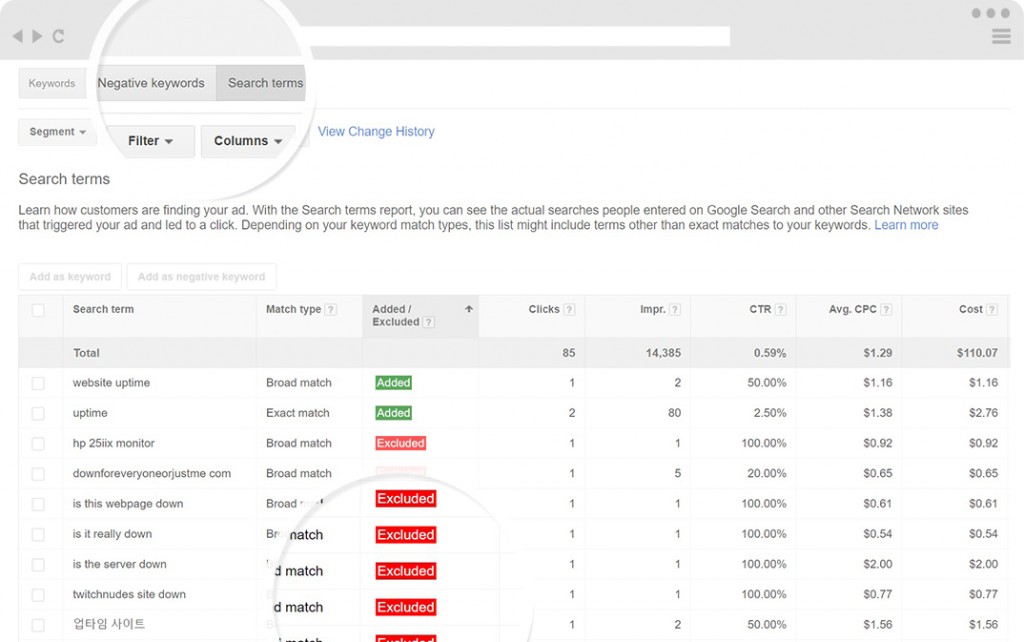This screenshot has height=642, width=1024.
Task: Toggle the select-all checkbox in table header
Action: [38, 311]
